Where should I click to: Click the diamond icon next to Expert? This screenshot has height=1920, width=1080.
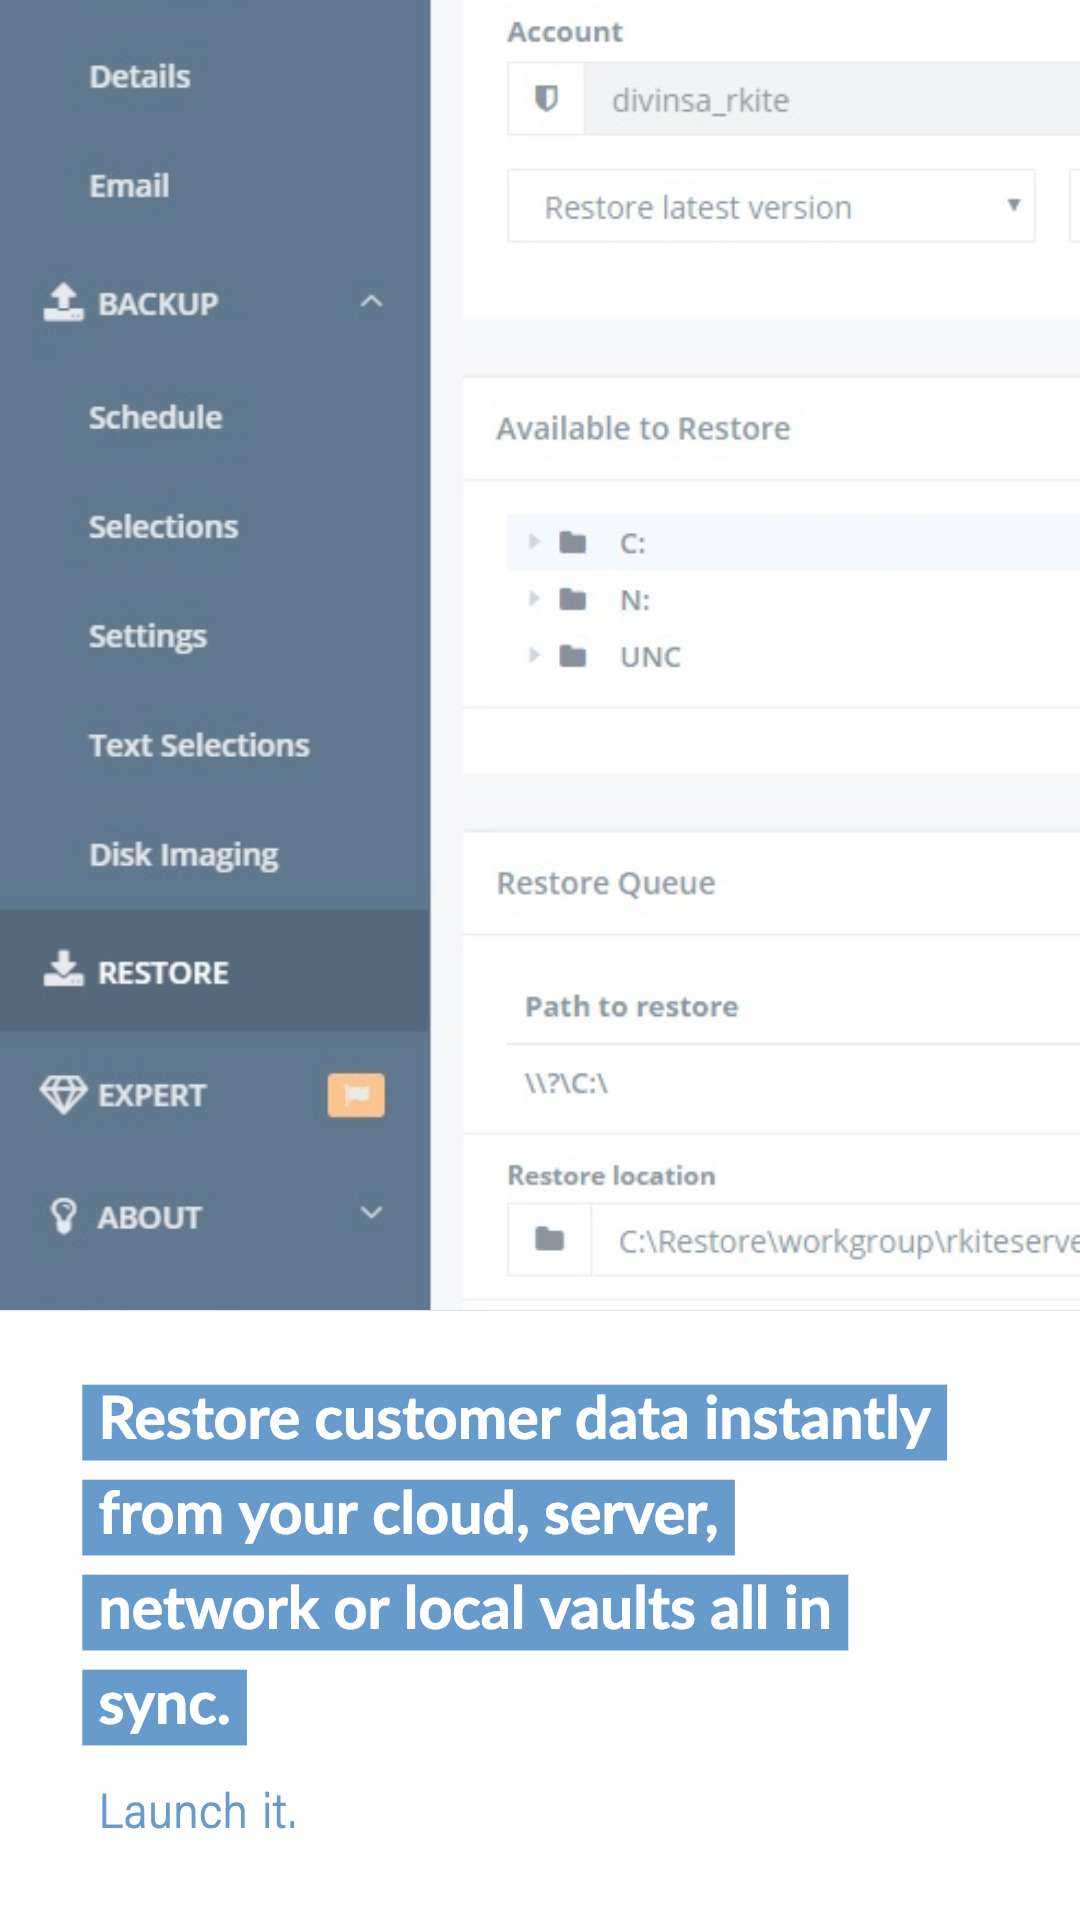(64, 1095)
